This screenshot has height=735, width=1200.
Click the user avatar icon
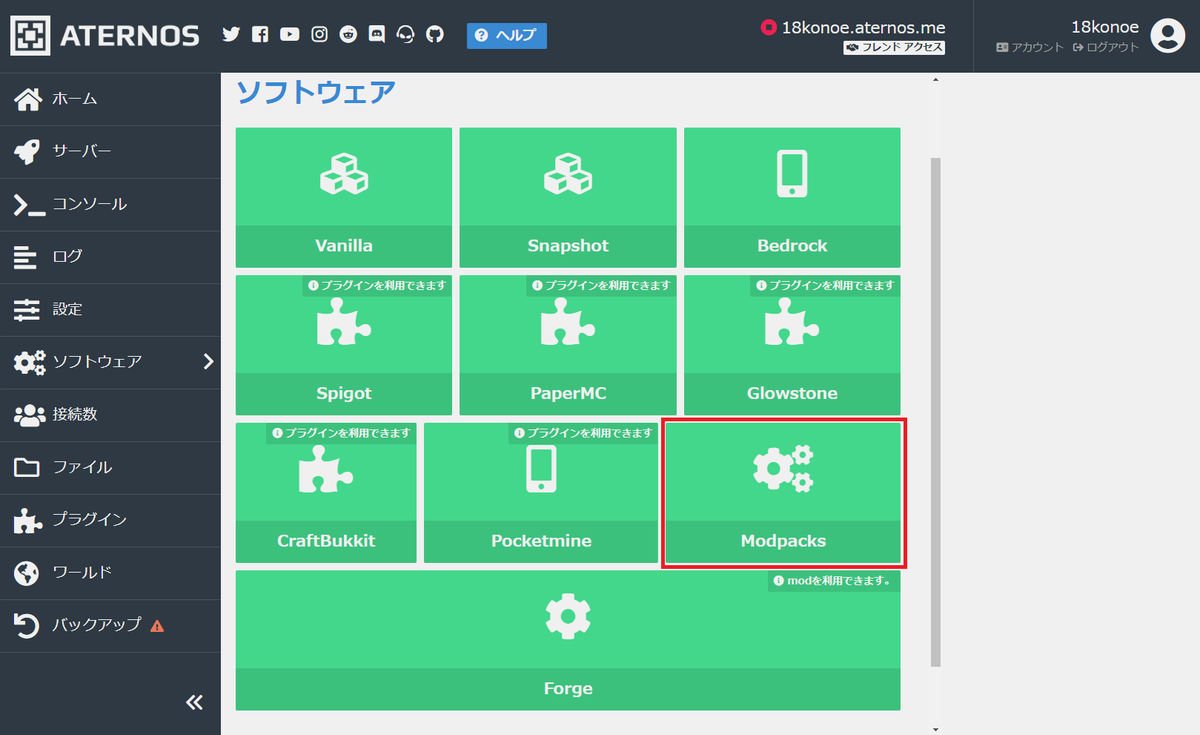[x=1167, y=36]
